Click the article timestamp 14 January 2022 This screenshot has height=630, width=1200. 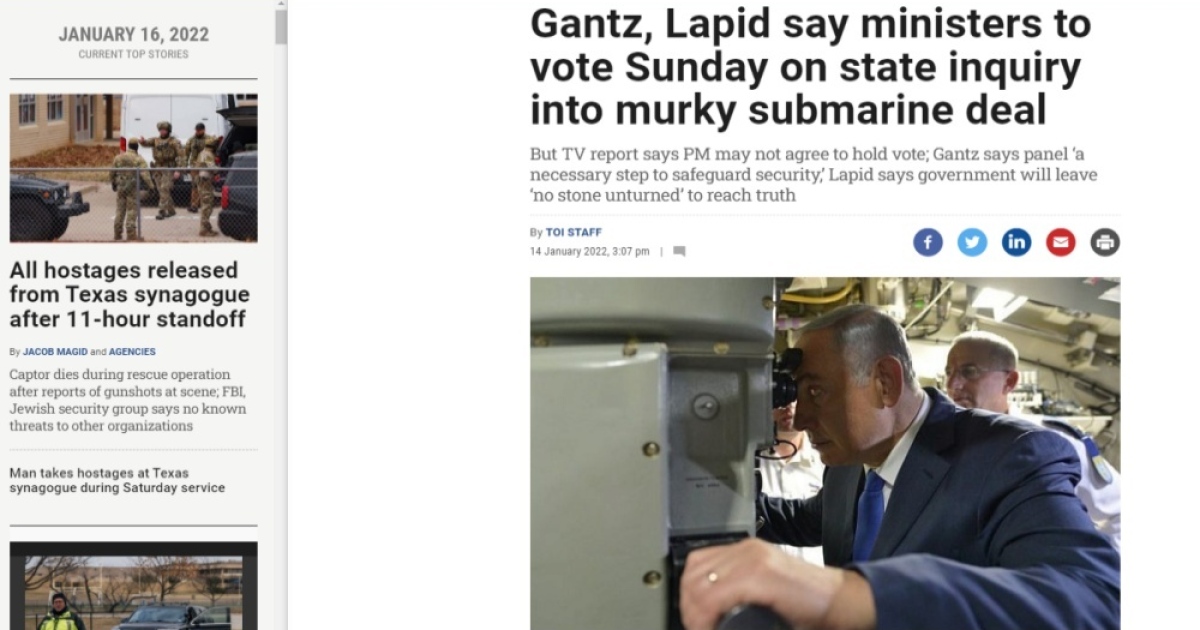(x=590, y=251)
